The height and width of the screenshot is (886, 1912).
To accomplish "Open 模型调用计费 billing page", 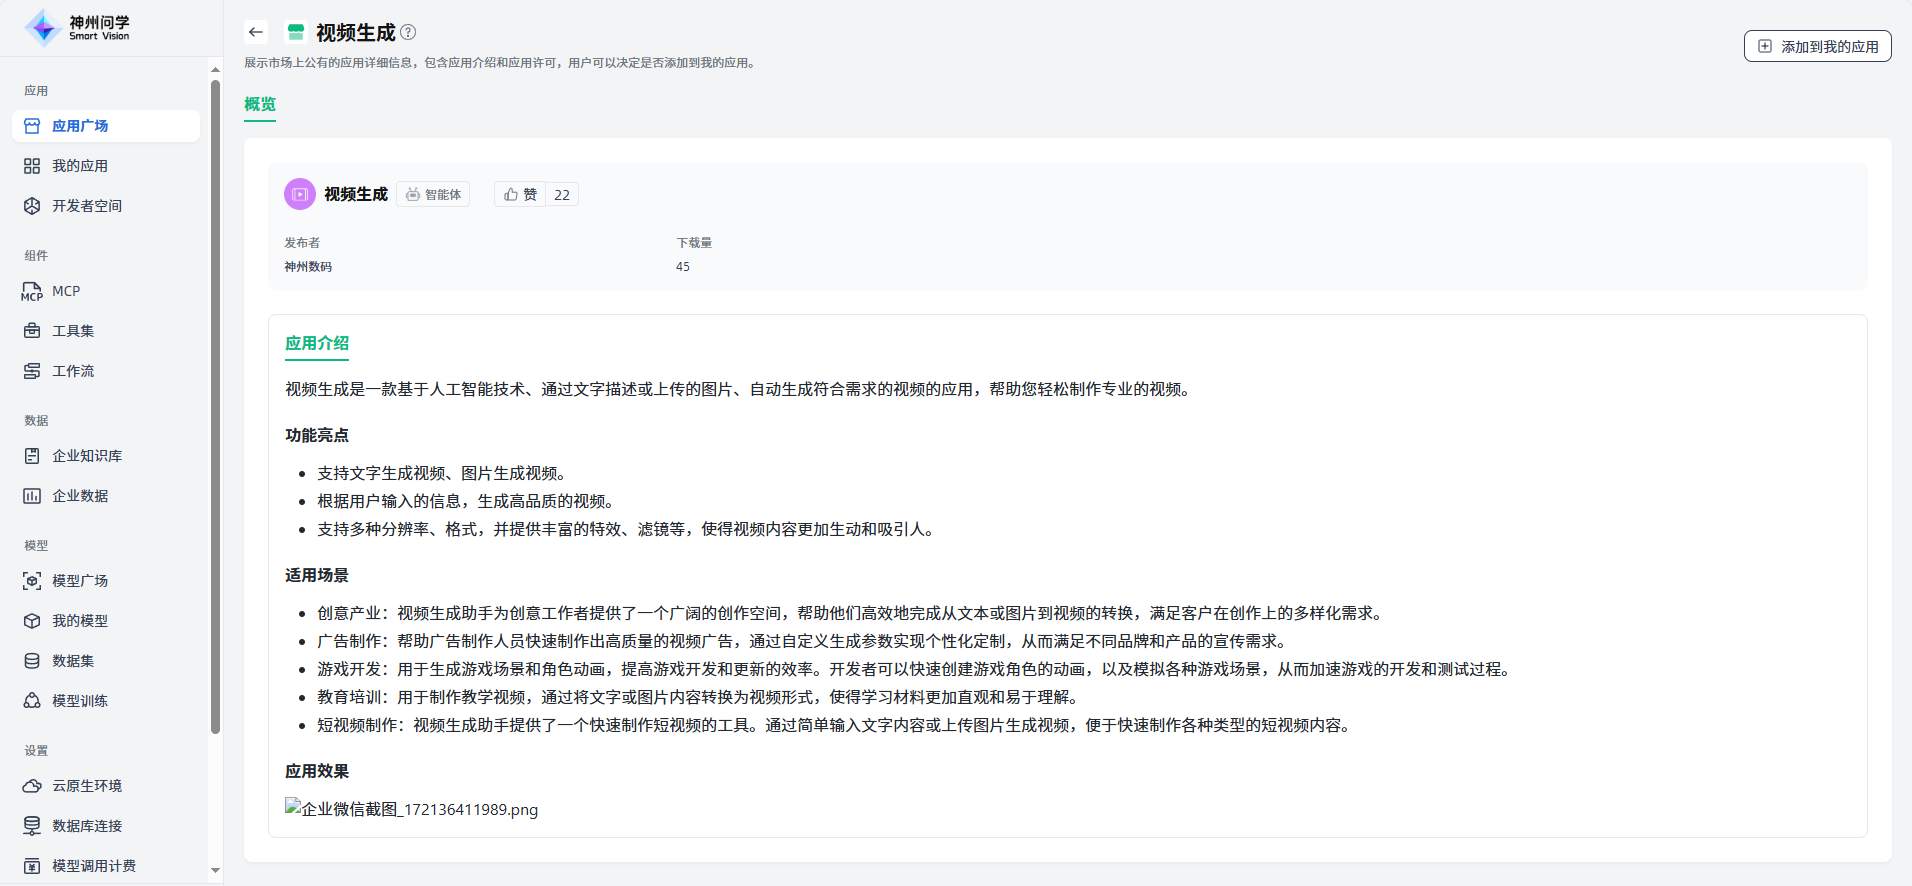I will pos(93,866).
